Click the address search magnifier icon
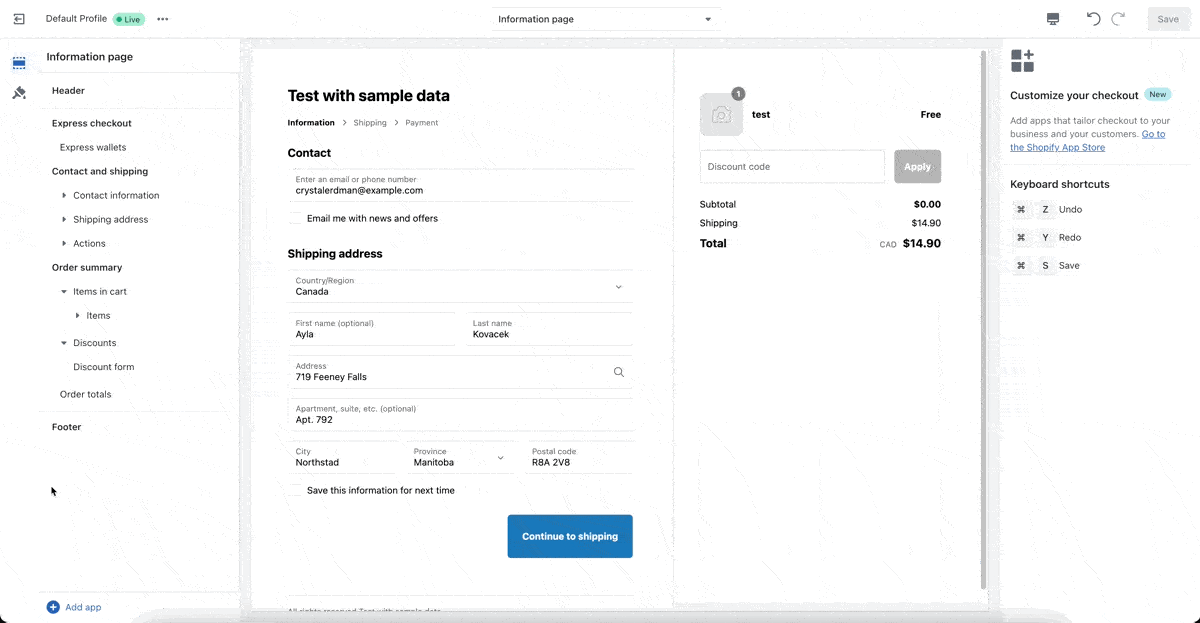The image size is (1200, 623). pyautogui.click(x=618, y=372)
